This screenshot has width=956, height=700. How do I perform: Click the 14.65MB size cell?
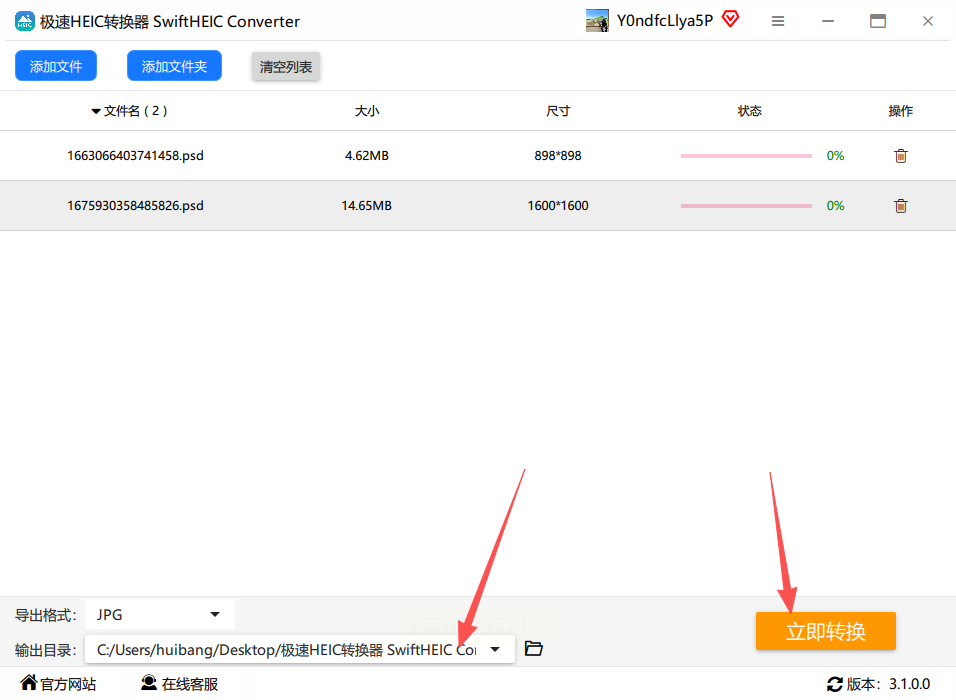tap(366, 206)
